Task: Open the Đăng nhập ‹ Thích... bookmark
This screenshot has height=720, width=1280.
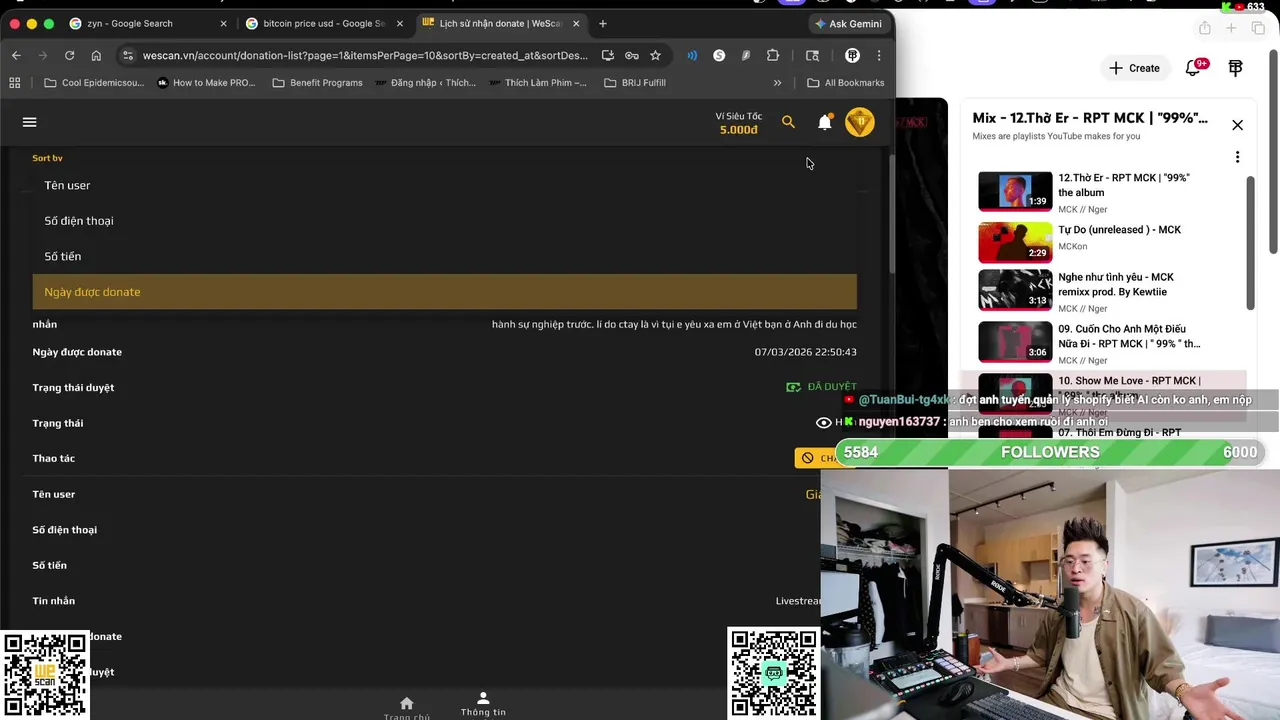Action: [425, 83]
